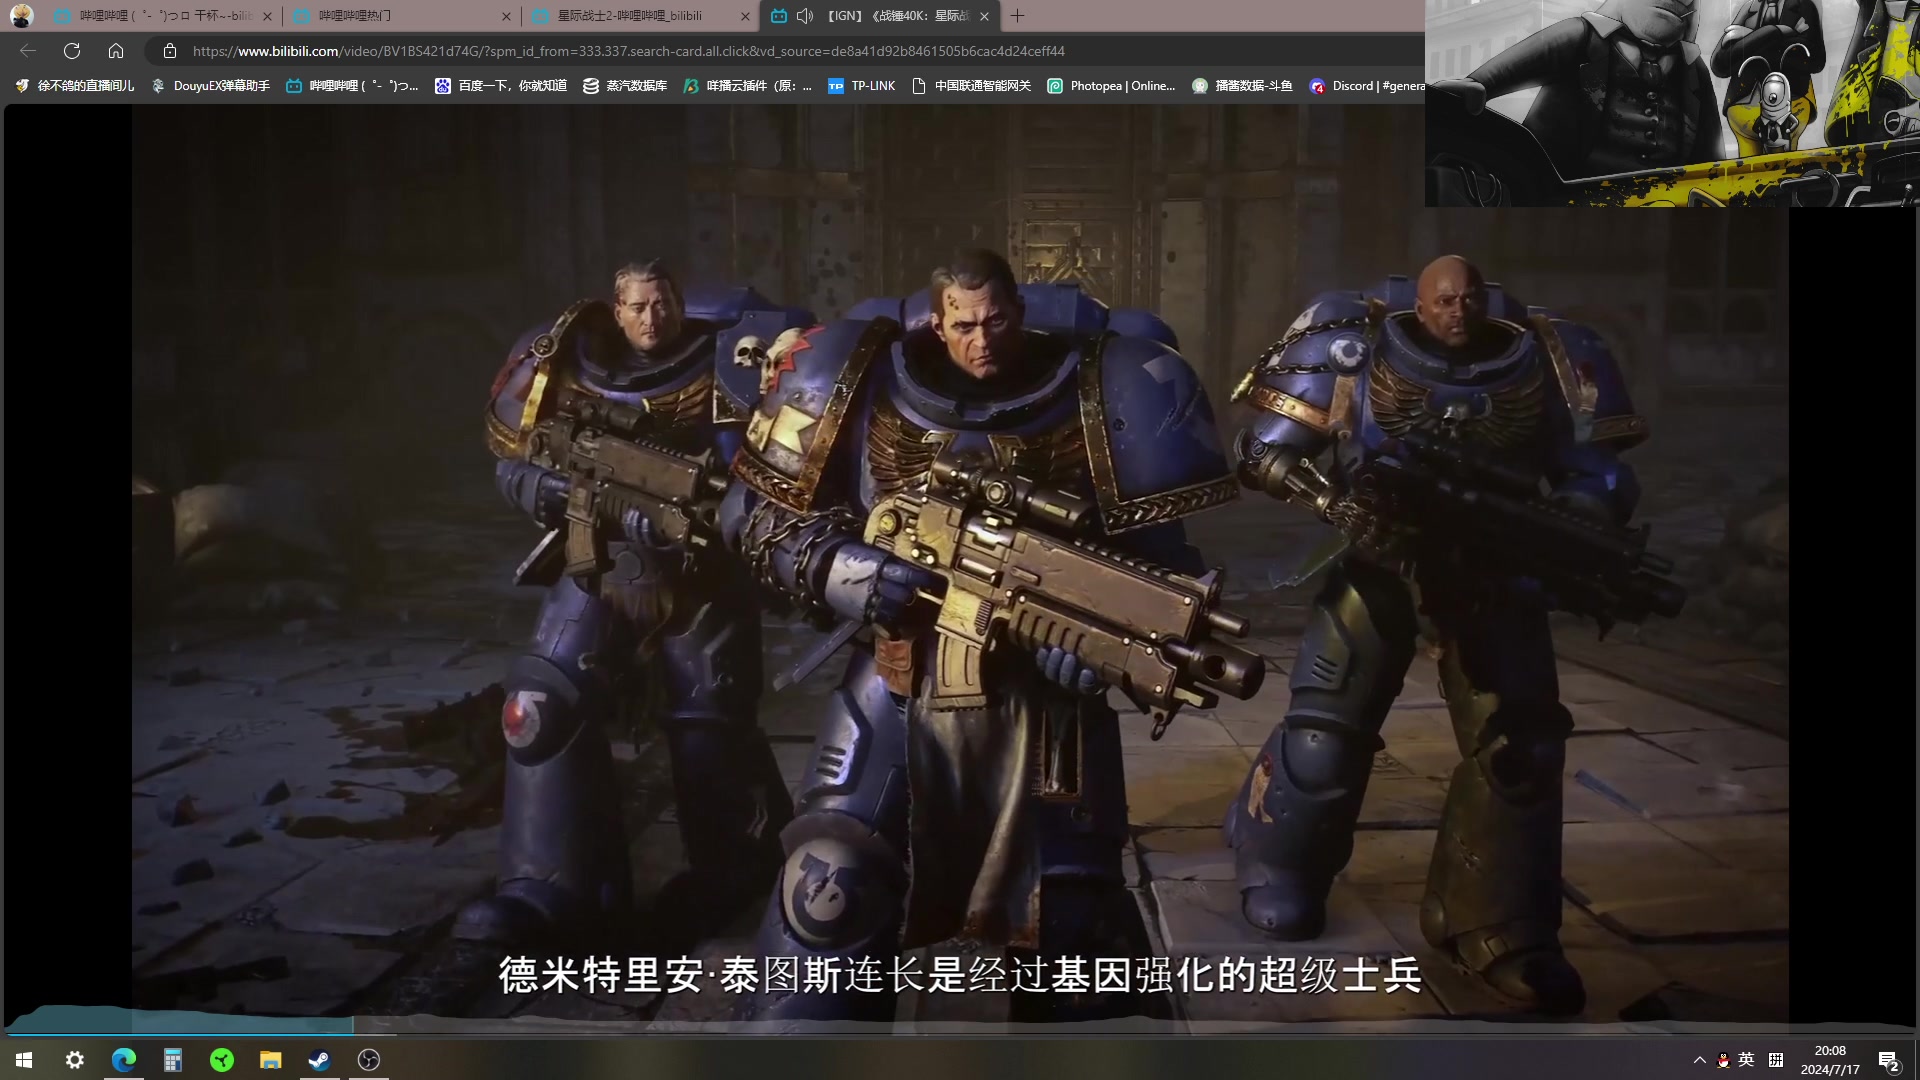Screen dimensions: 1920x1080
Task: Open the 播酱数据-斗鱼 bookmark
Action: pos(1243,86)
